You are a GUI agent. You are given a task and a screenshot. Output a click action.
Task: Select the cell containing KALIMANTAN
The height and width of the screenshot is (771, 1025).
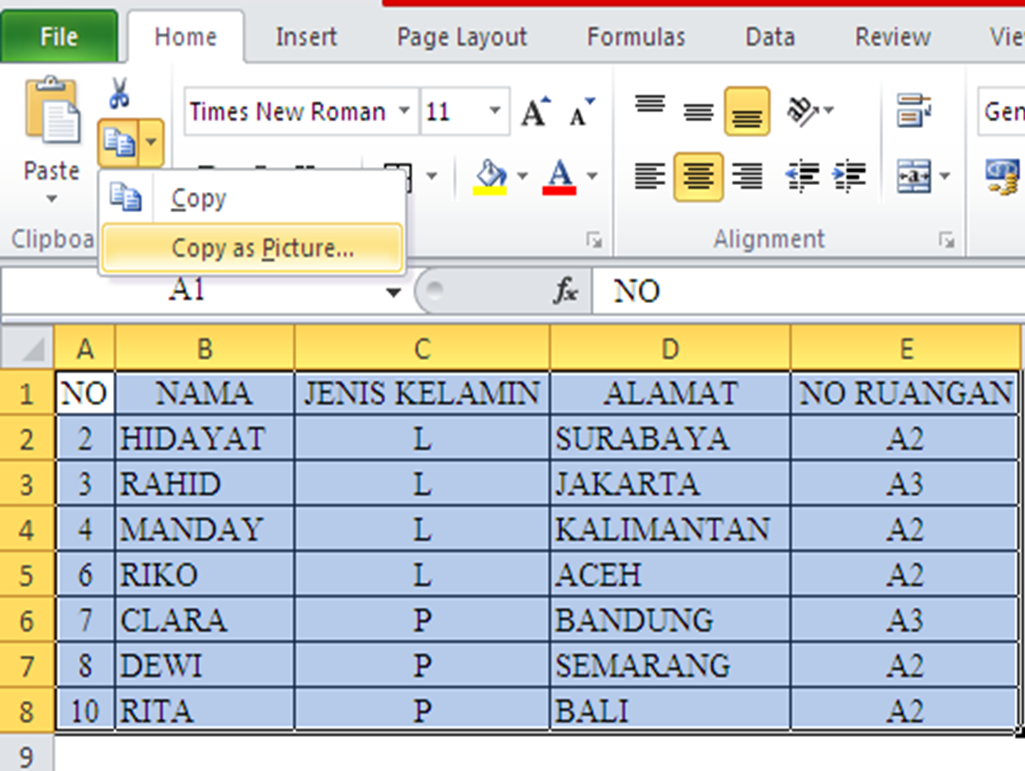(669, 528)
